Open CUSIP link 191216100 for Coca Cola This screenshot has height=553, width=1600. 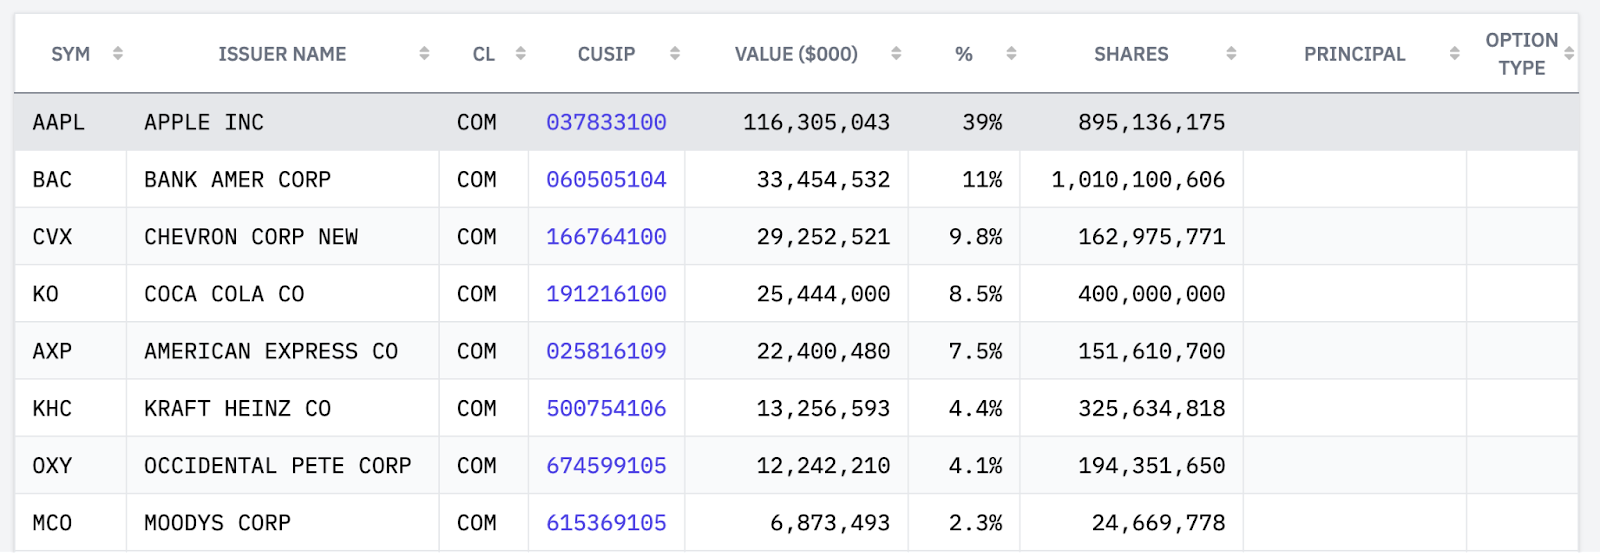pos(606,294)
